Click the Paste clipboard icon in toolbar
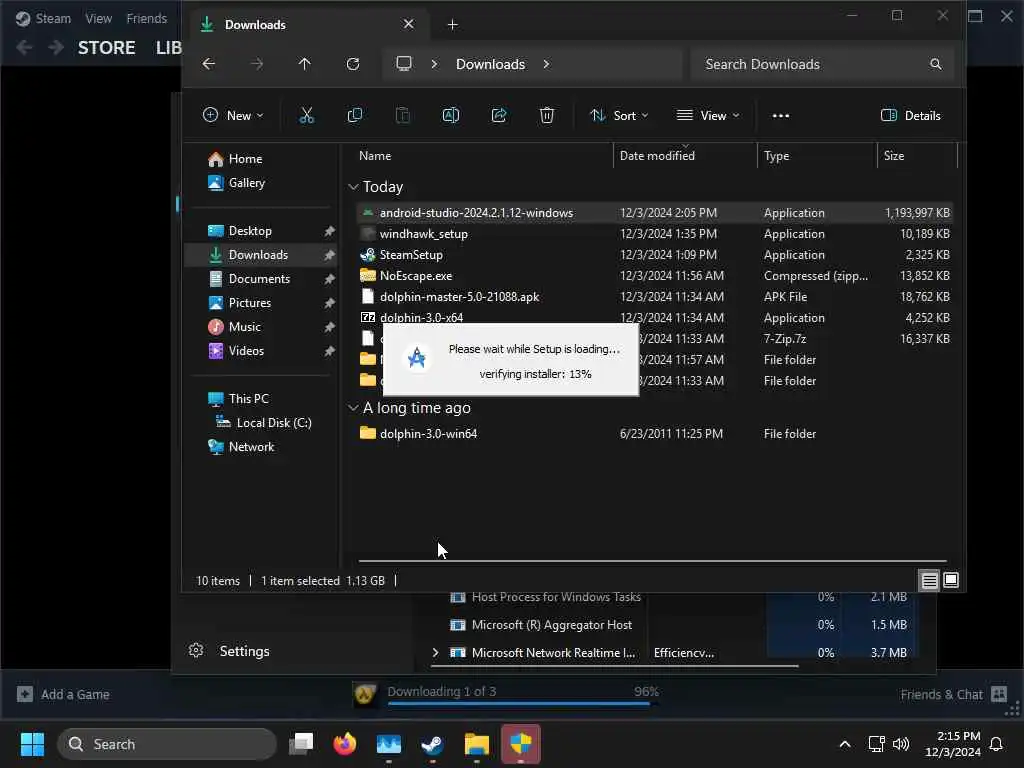The height and width of the screenshot is (768, 1024). 403,116
